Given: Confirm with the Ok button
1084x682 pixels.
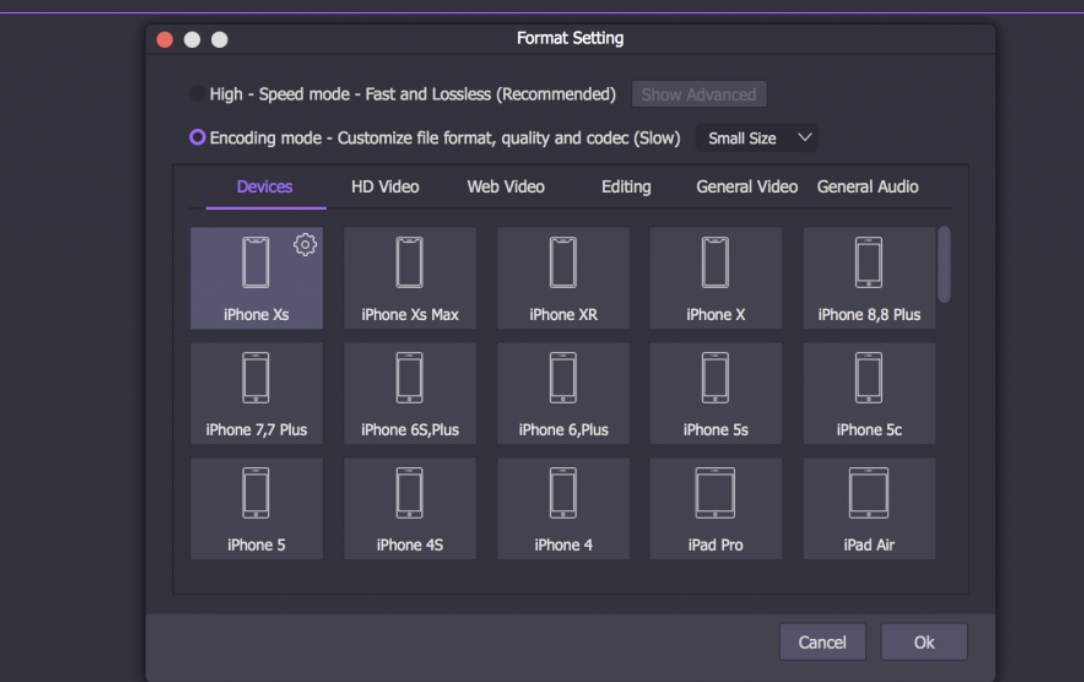Looking at the screenshot, I should point(924,643).
